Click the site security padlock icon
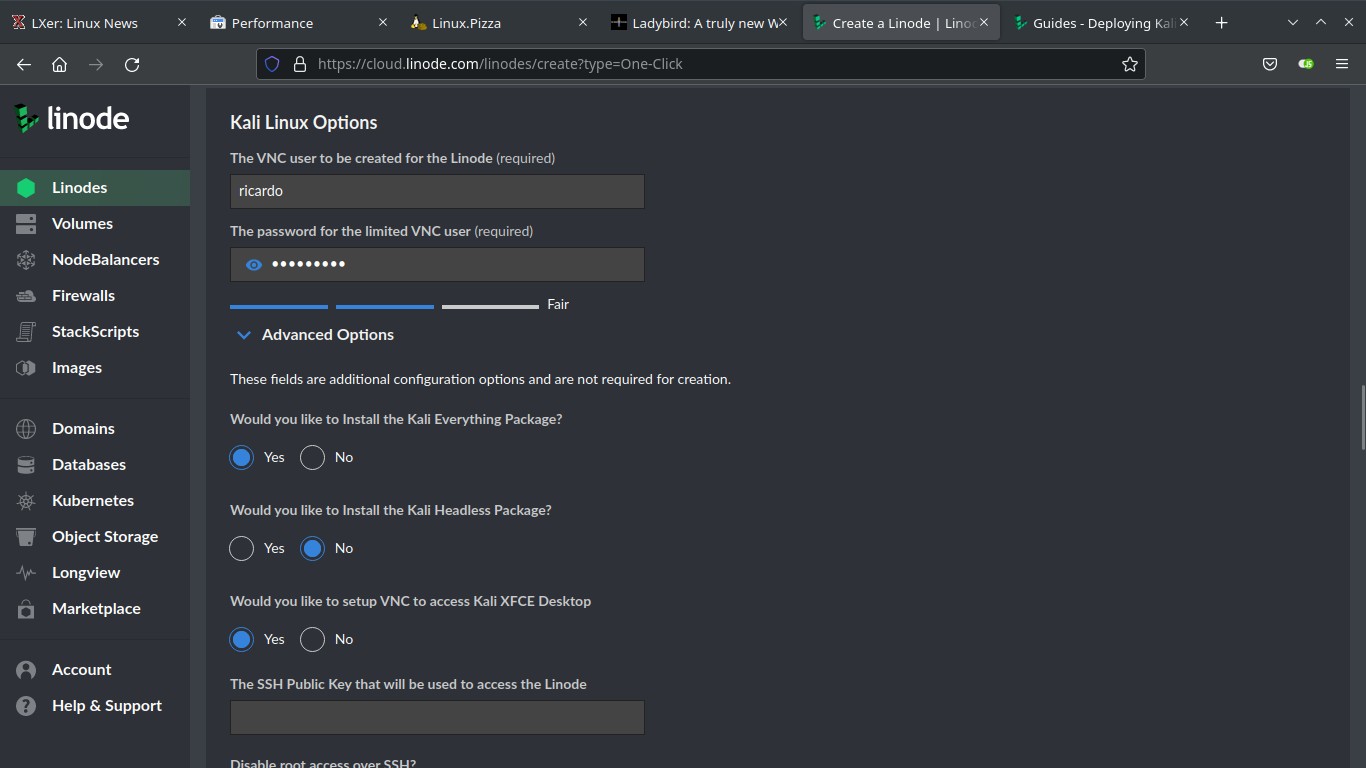This screenshot has width=1366, height=768. [299, 64]
